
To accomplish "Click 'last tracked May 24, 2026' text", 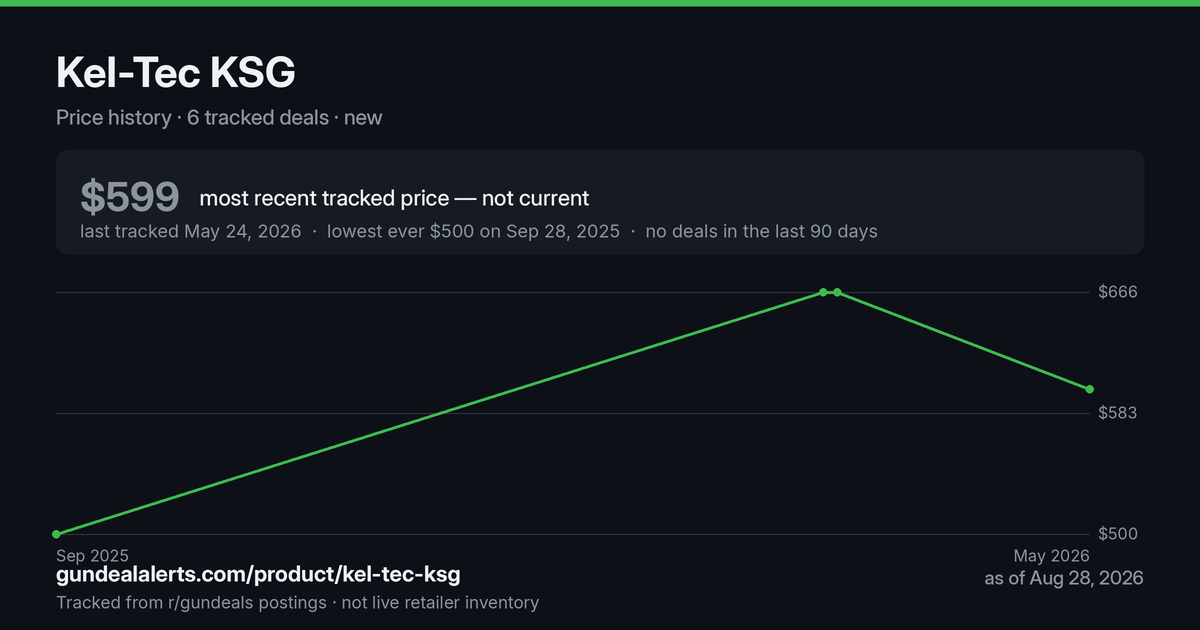I will 190,231.
